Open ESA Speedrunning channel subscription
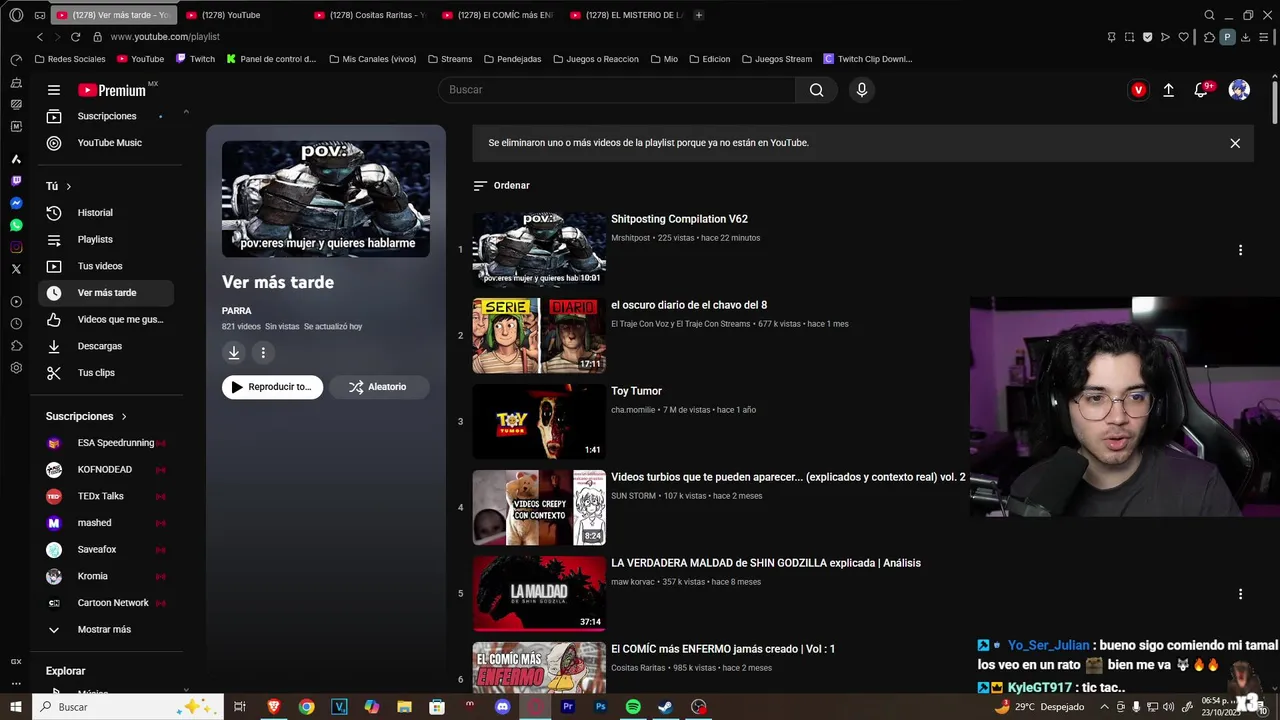Screen dimensions: 1280x720 click(106, 443)
